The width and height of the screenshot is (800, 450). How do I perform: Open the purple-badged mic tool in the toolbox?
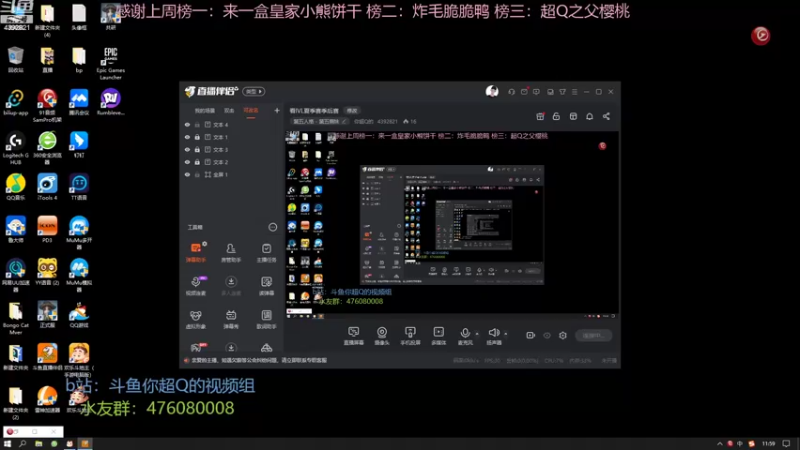click(x=195, y=285)
